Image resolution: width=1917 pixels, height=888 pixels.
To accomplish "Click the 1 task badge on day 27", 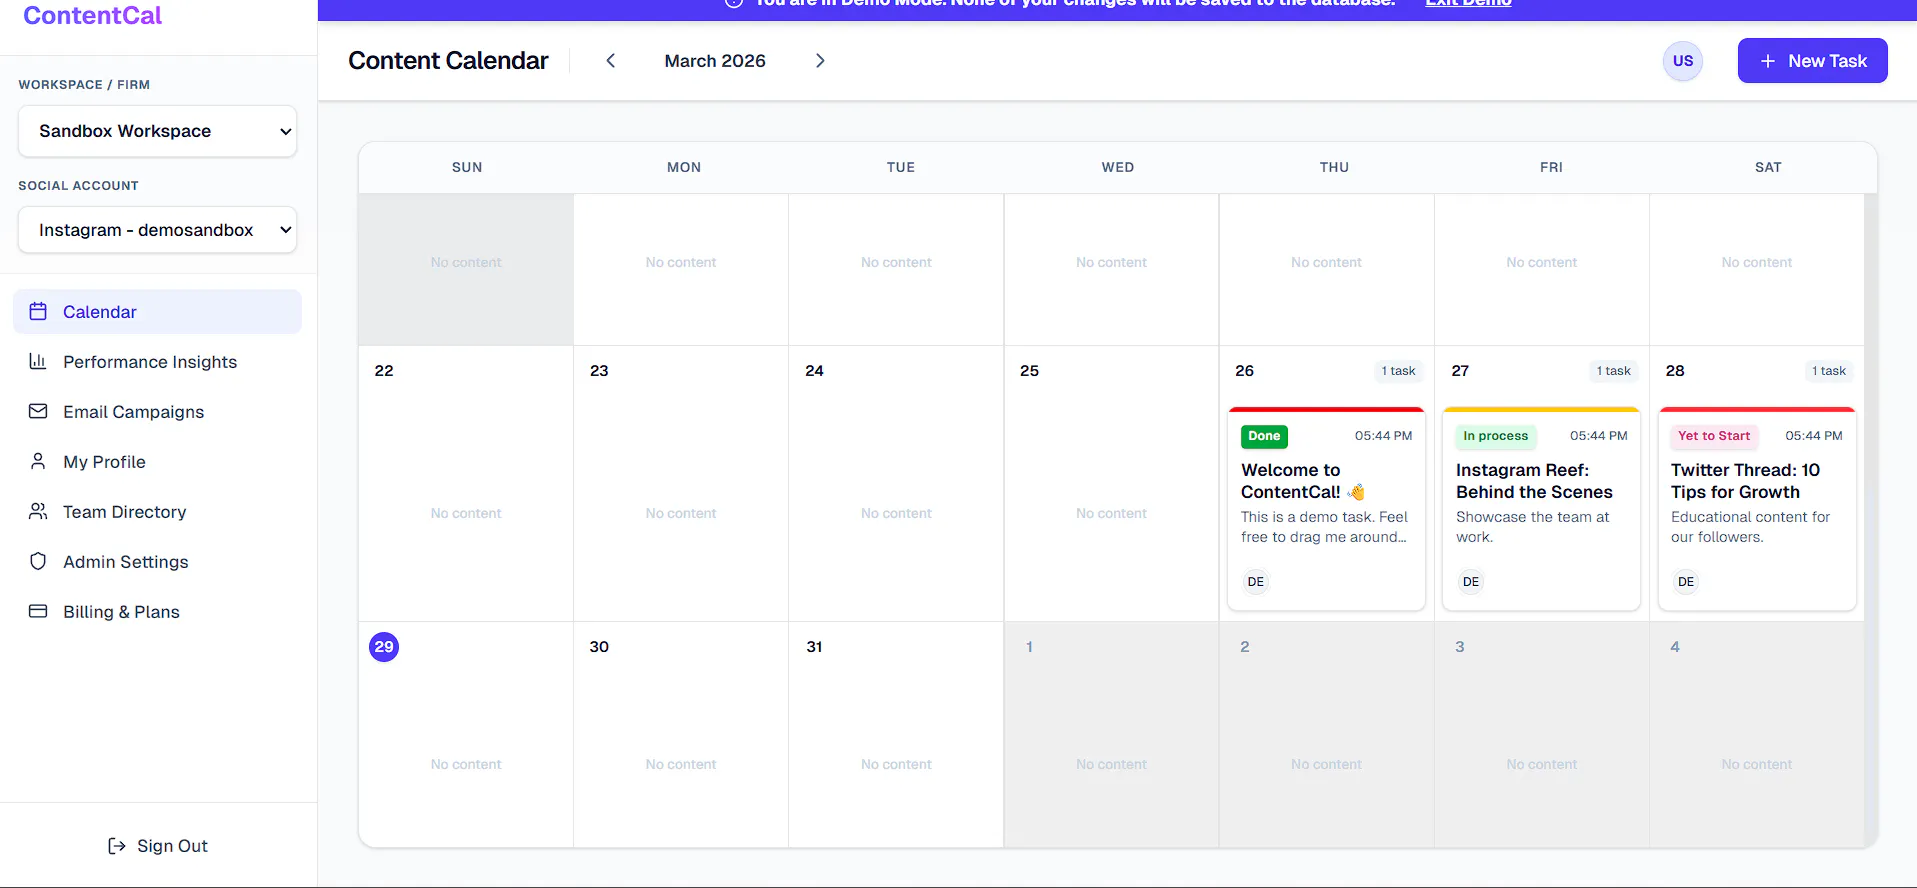I will 1613,371.
